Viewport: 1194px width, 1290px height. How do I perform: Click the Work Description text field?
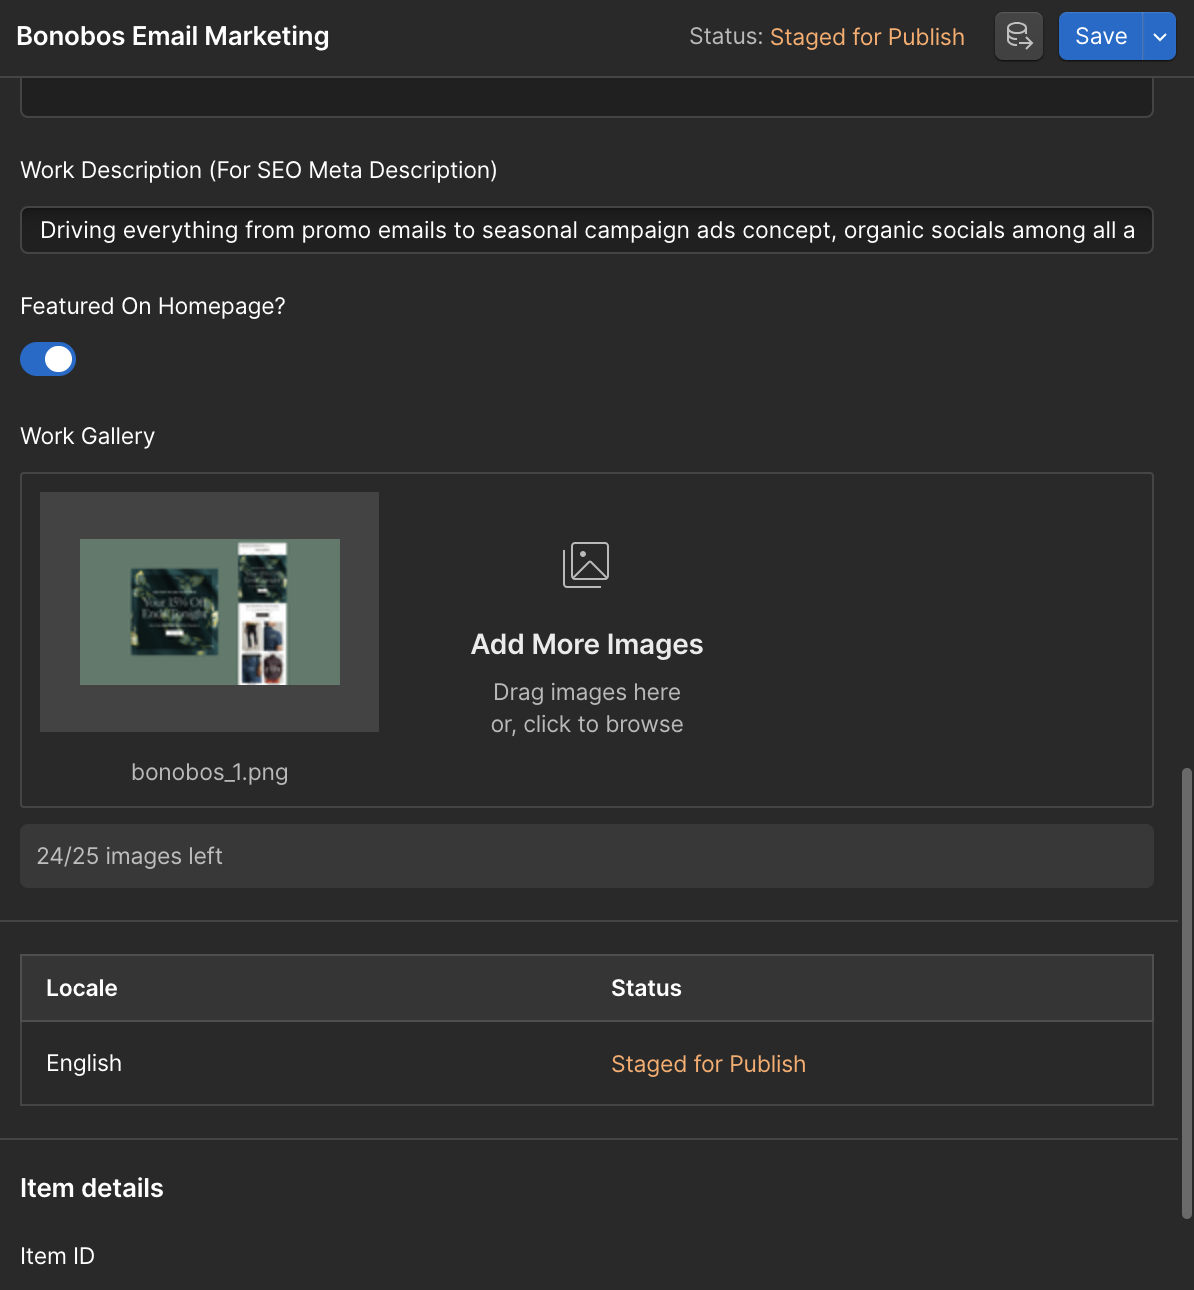pyautogui.click(x=586, y=230)
